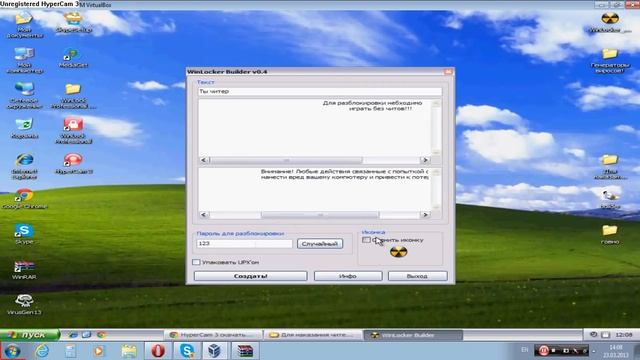Click inside the upper message text area
Screen dimensions: 640x360
(x=314, y=127)
